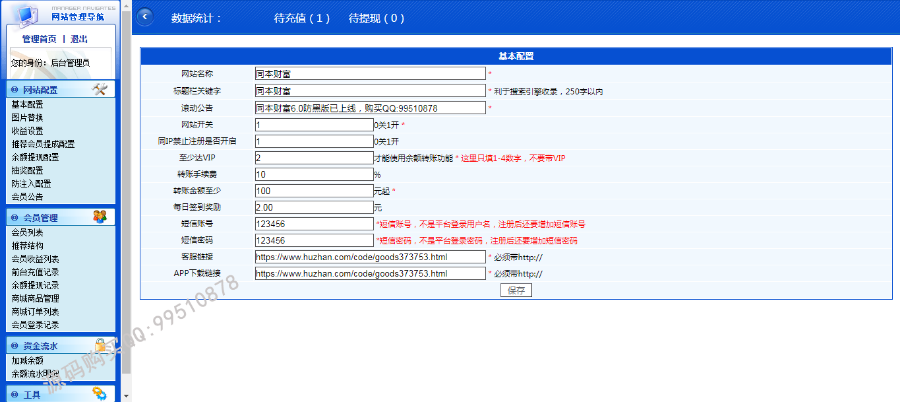Open 会员列表 in the sidebar
900x402 pixels.
[x=27, y=233]
